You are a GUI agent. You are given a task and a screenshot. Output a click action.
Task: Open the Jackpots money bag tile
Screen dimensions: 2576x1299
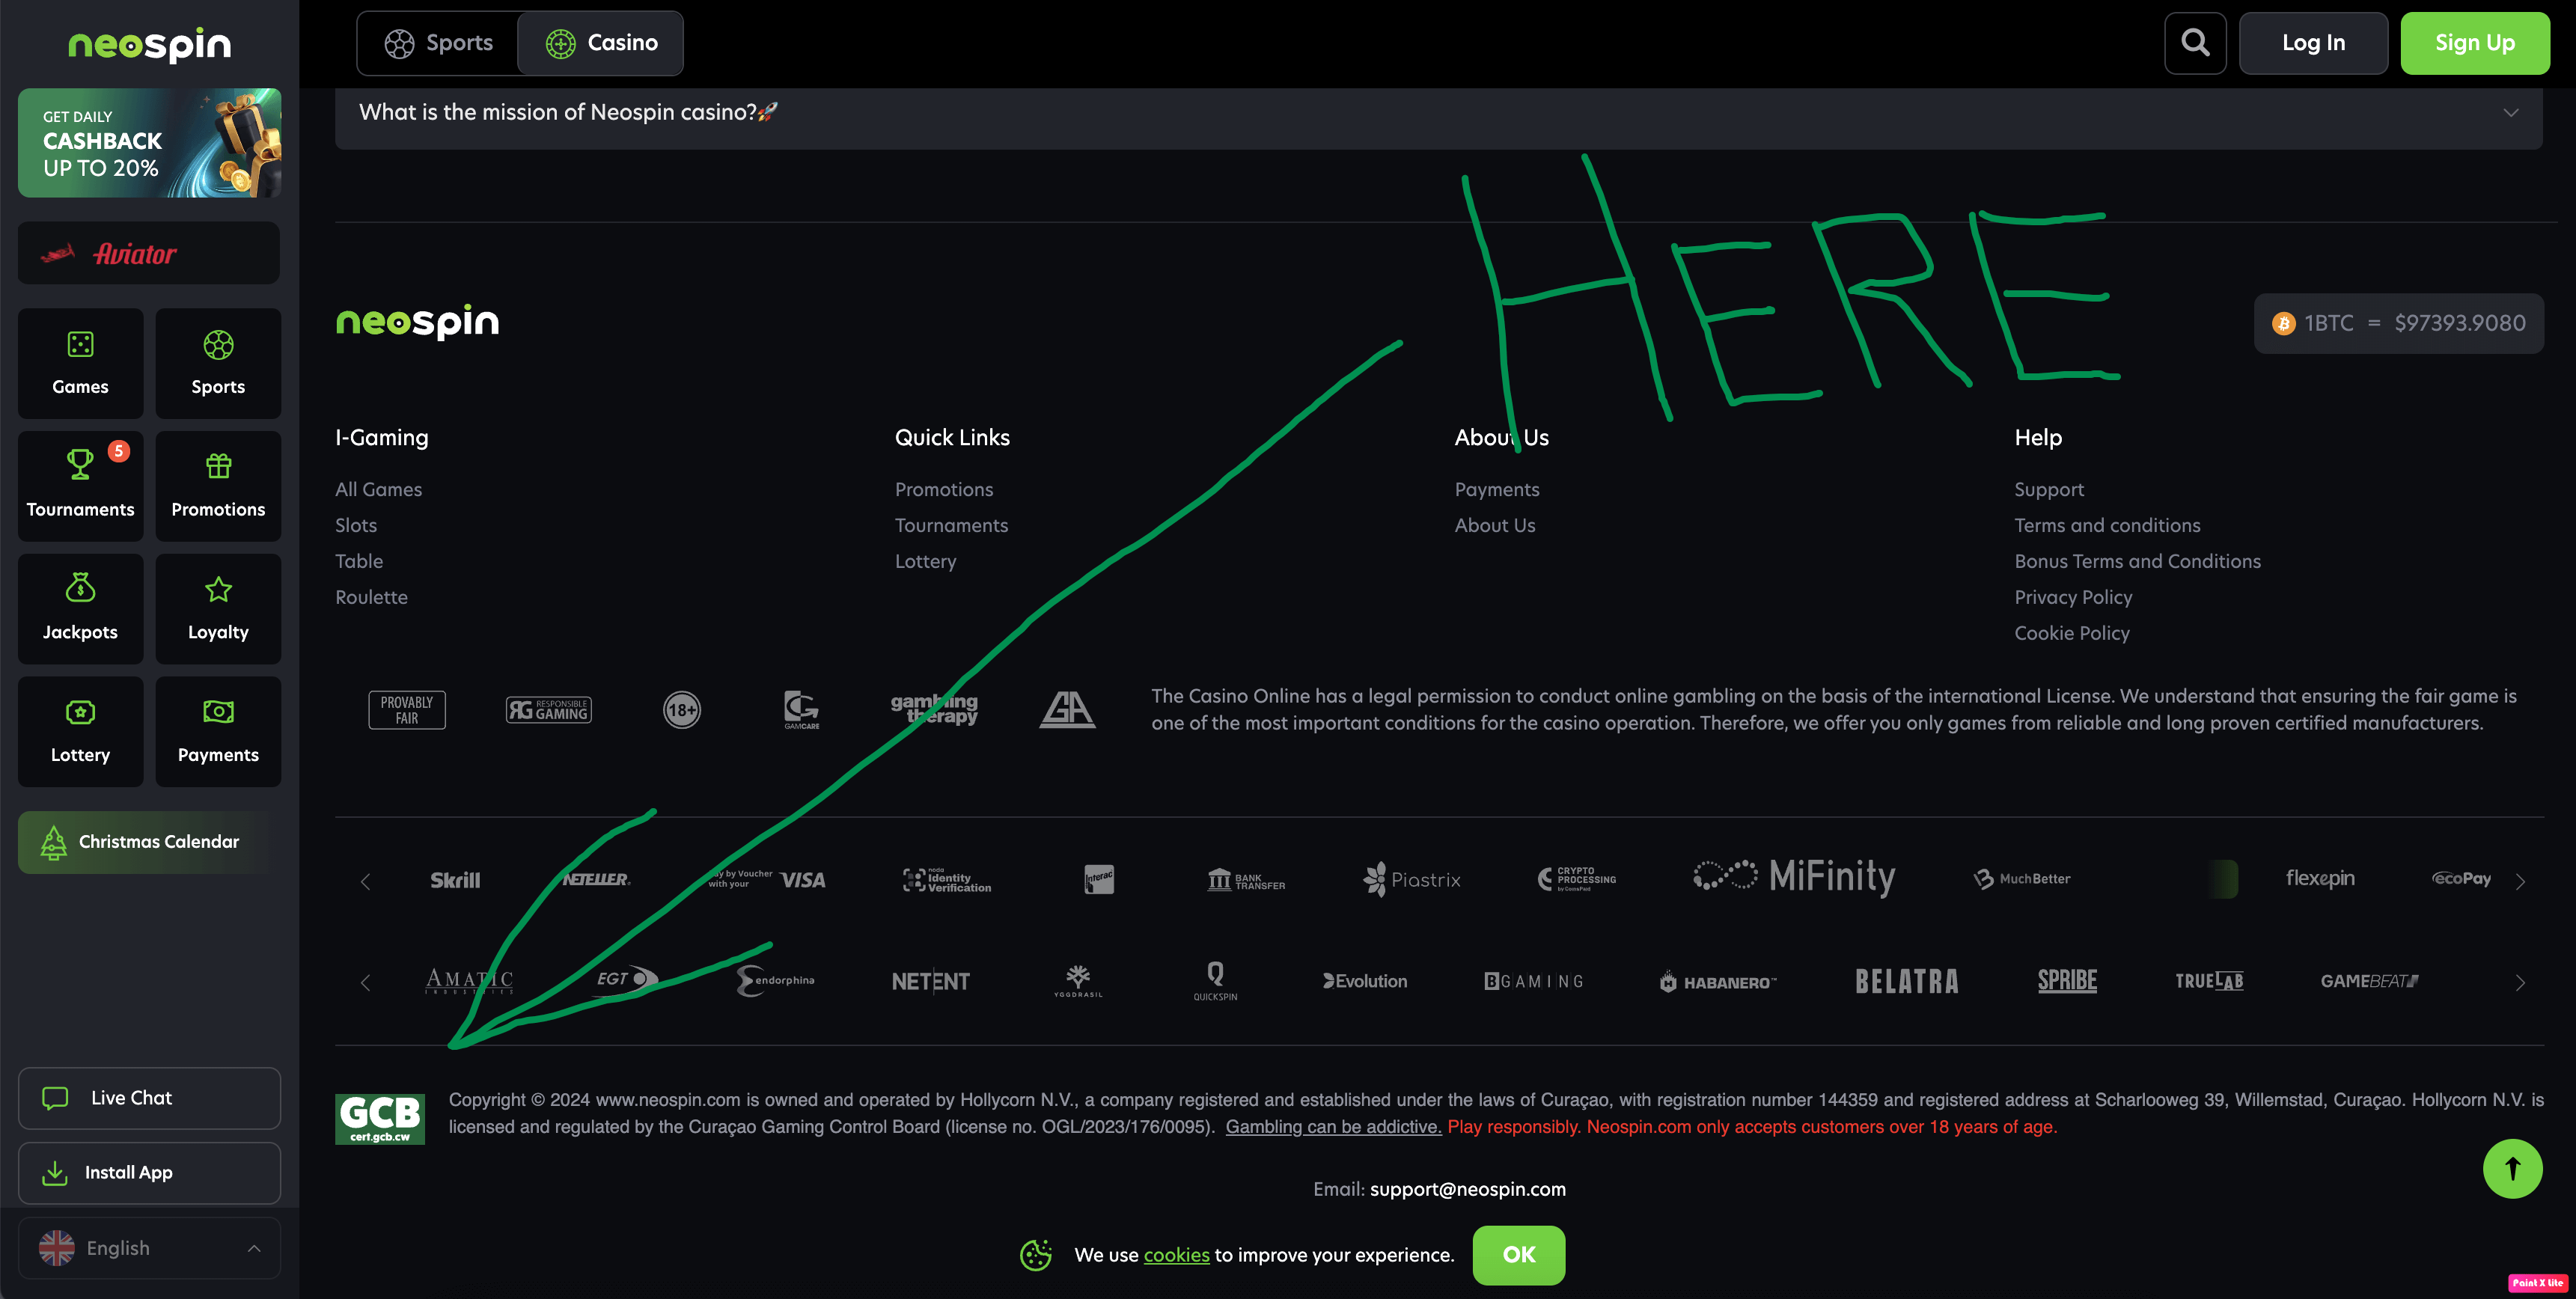(x=80, y=609)
